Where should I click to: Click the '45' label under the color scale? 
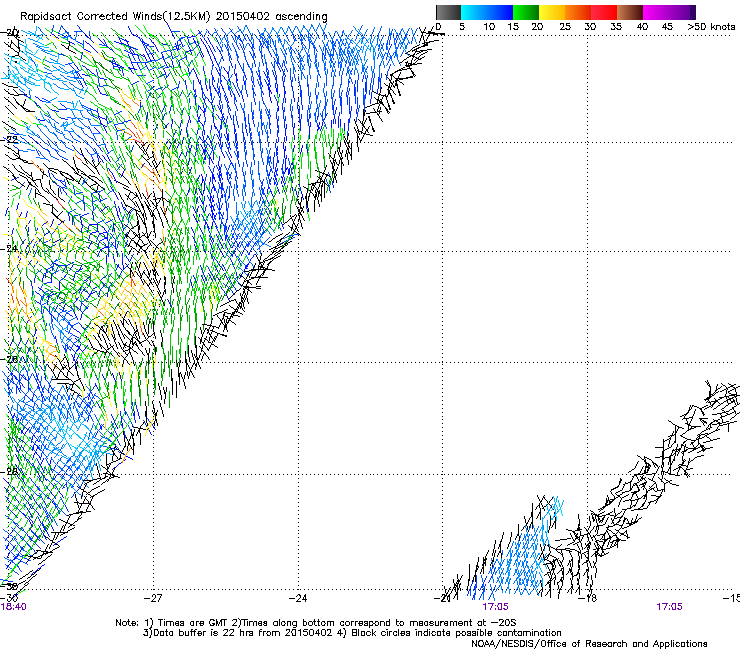[x=667, y=27]
